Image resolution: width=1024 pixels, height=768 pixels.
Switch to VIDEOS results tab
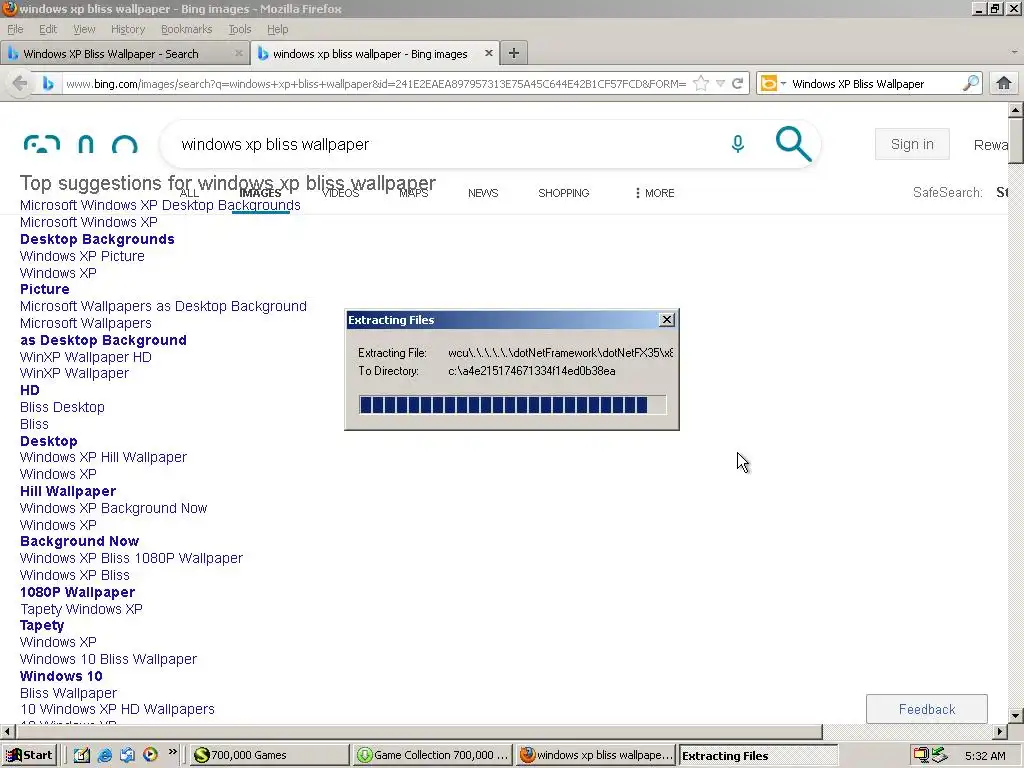coord(341,193)
